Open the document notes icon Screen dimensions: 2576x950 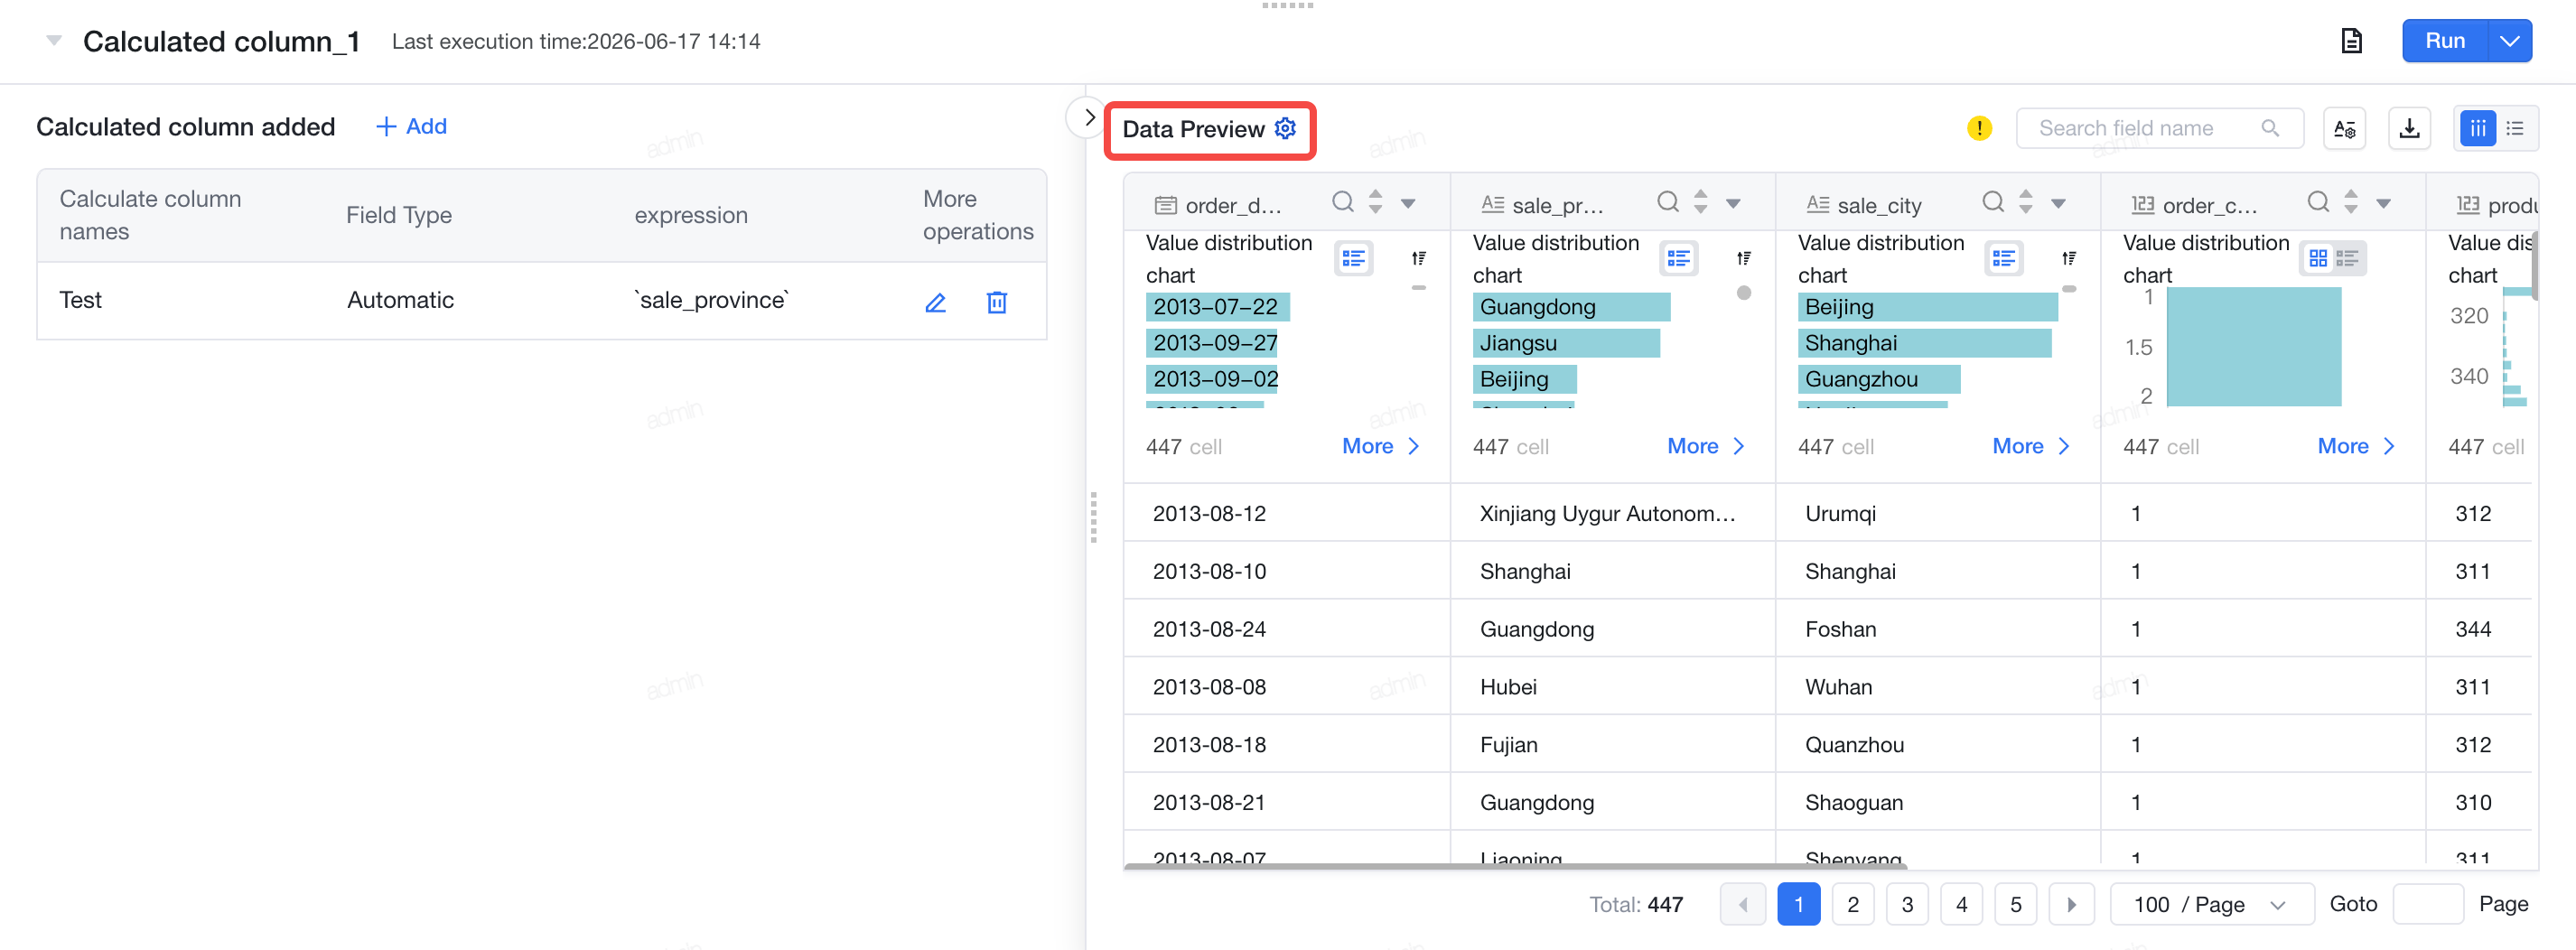click(2351, 41)
